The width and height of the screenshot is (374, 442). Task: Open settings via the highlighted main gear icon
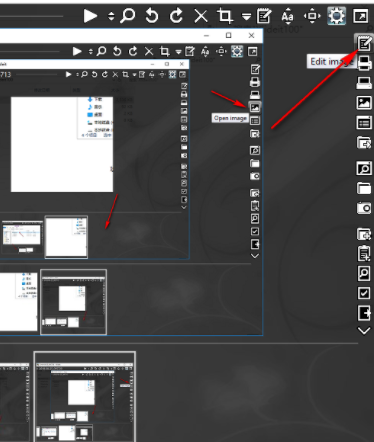336,16
